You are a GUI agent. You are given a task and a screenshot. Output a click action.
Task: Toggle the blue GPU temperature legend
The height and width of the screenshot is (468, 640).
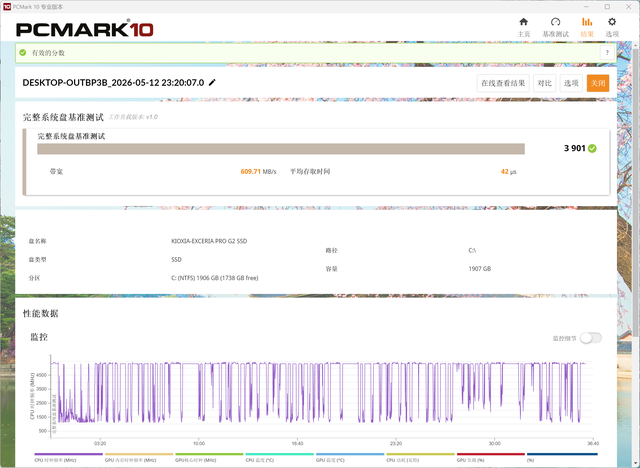point(350,457)
